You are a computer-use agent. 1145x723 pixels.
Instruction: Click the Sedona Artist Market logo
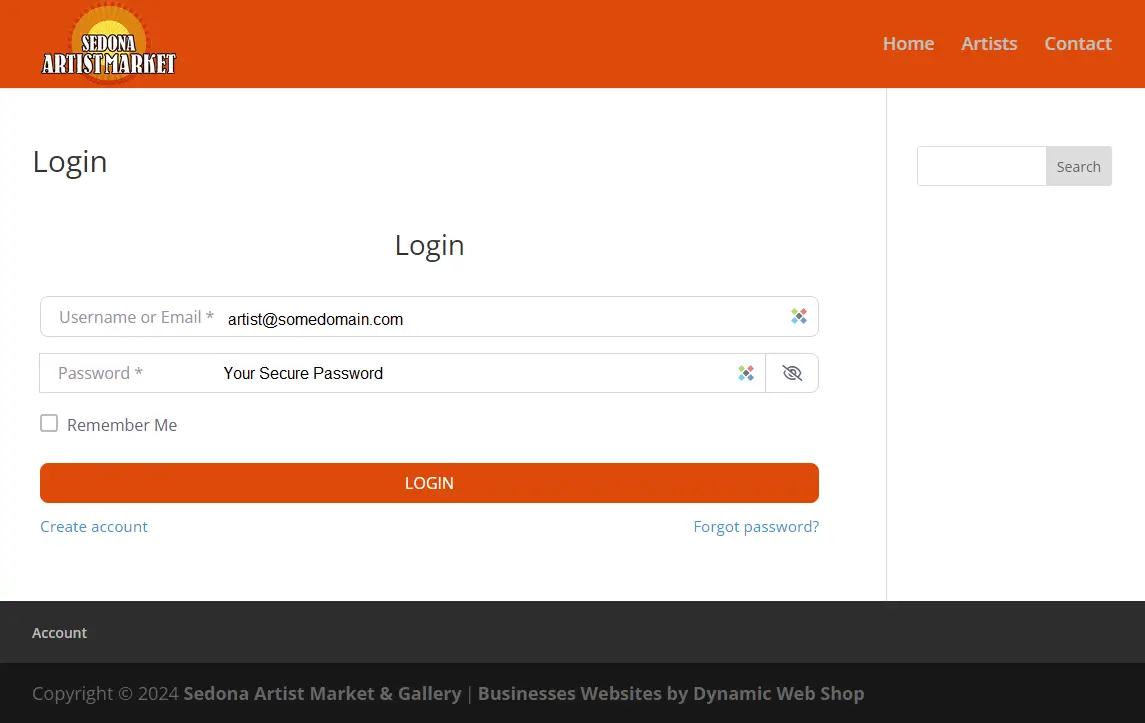pyautogui.click(x=108, y=44)
